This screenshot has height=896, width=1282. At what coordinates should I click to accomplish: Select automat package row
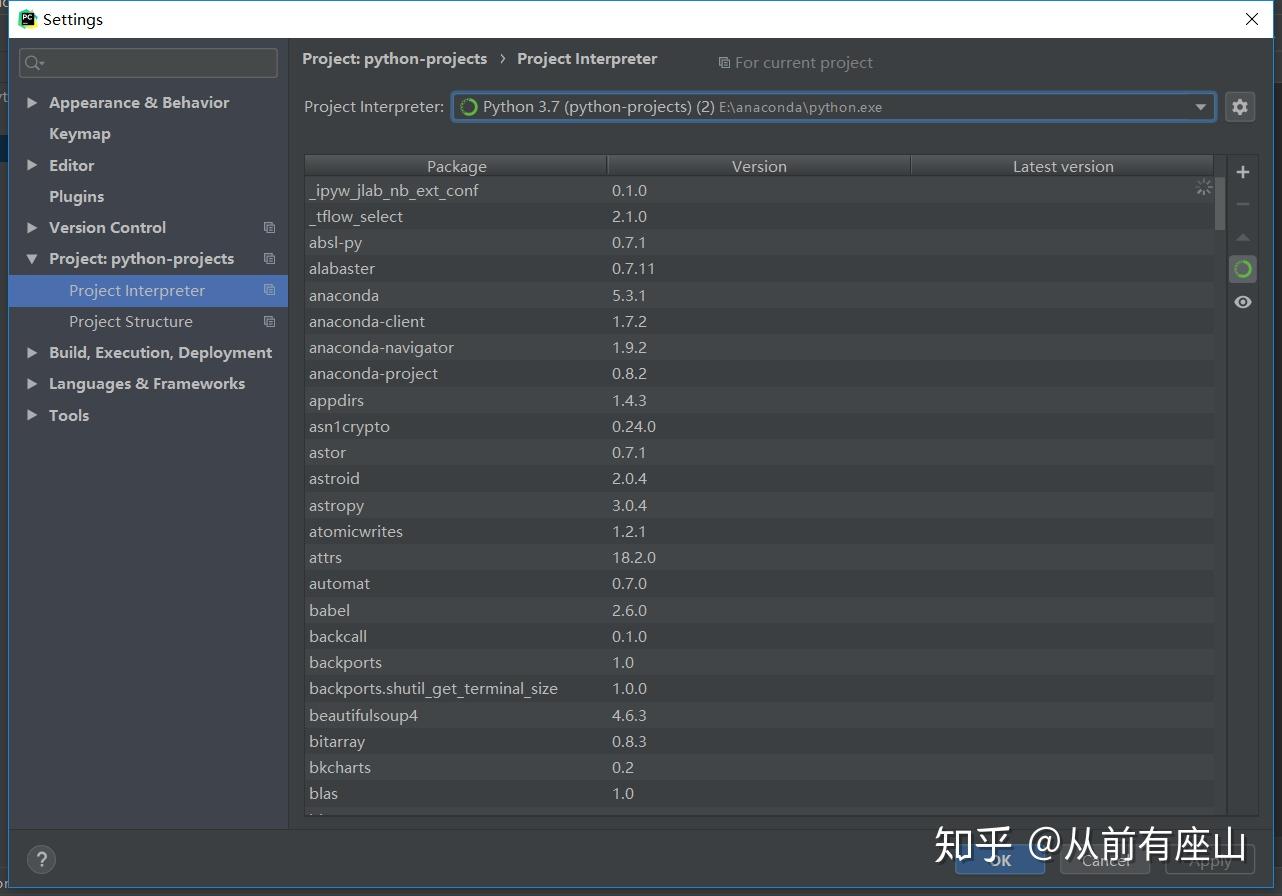759,584
